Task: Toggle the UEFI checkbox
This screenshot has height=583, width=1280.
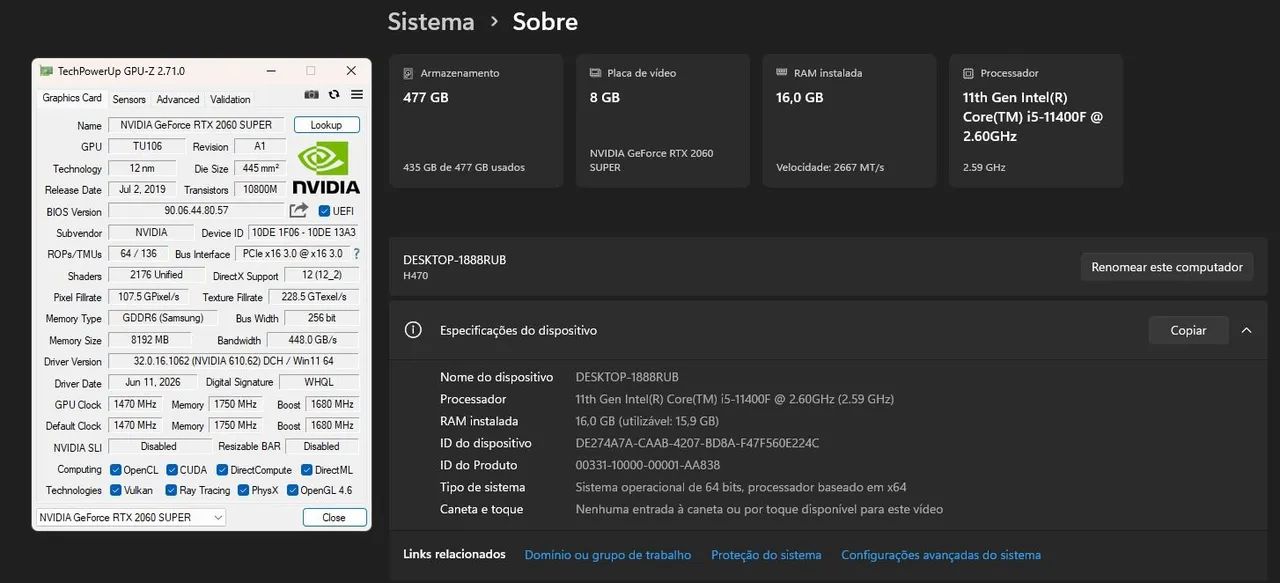Action: [324, 211]
